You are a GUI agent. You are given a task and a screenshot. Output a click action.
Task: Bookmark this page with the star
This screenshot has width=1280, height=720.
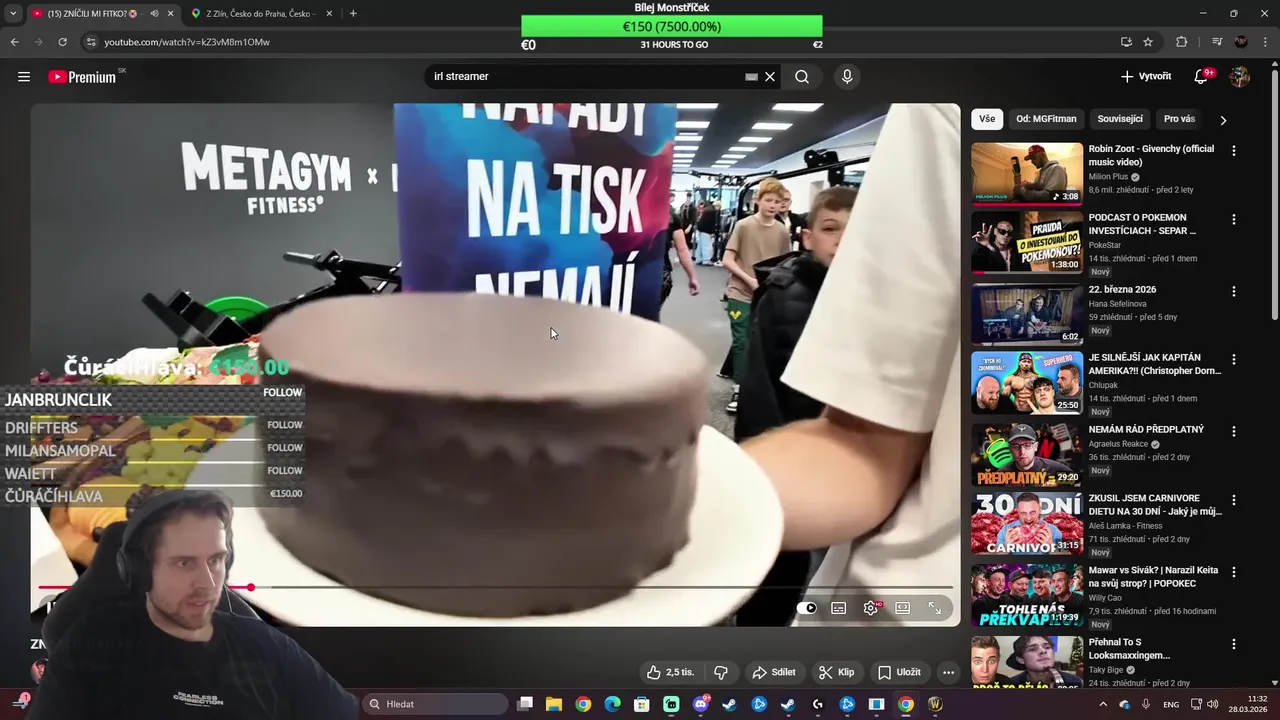click(1148, 42)
